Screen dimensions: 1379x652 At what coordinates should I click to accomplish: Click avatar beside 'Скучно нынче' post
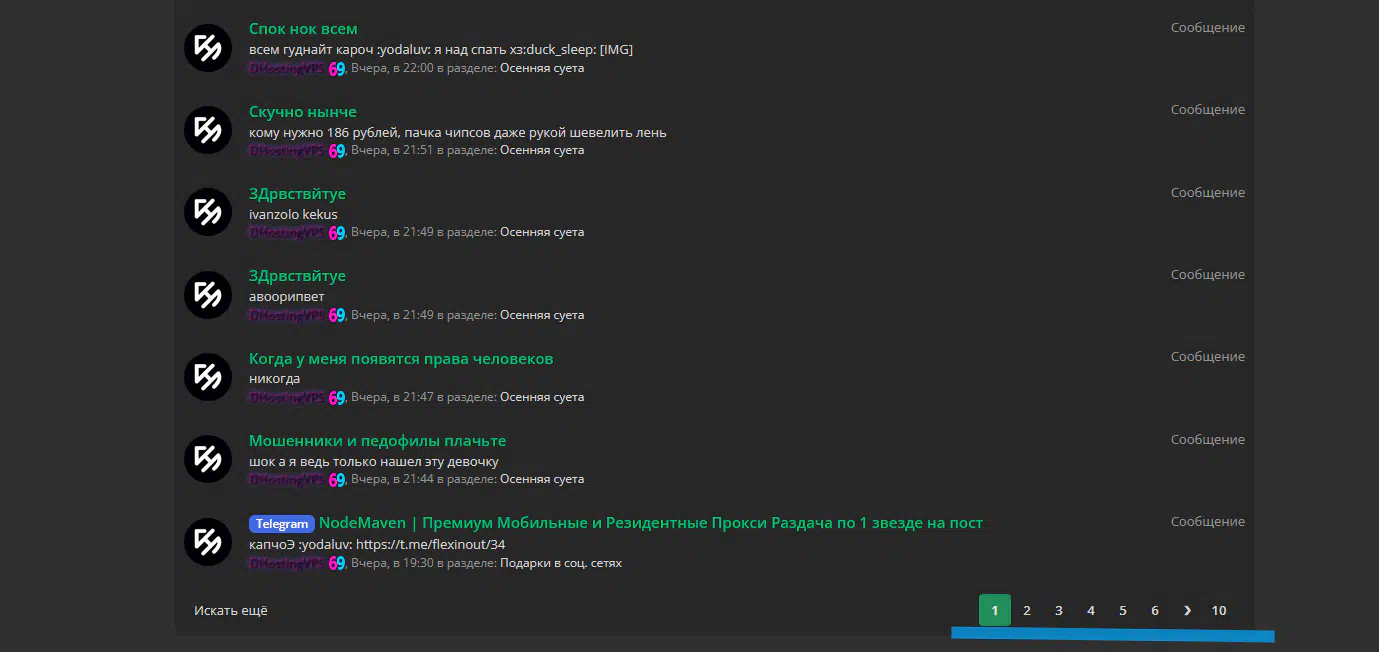tap(208, 130)
